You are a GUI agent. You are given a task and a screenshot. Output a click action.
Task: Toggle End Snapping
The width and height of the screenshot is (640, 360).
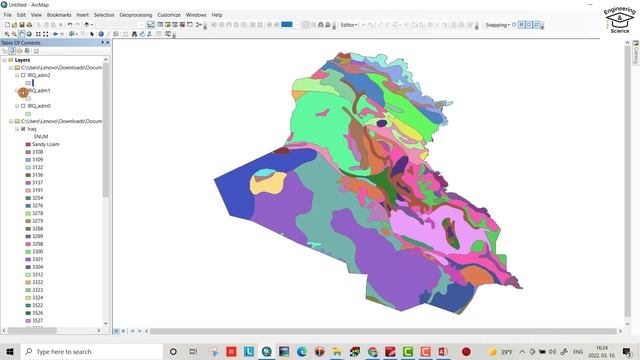[522, 25]
